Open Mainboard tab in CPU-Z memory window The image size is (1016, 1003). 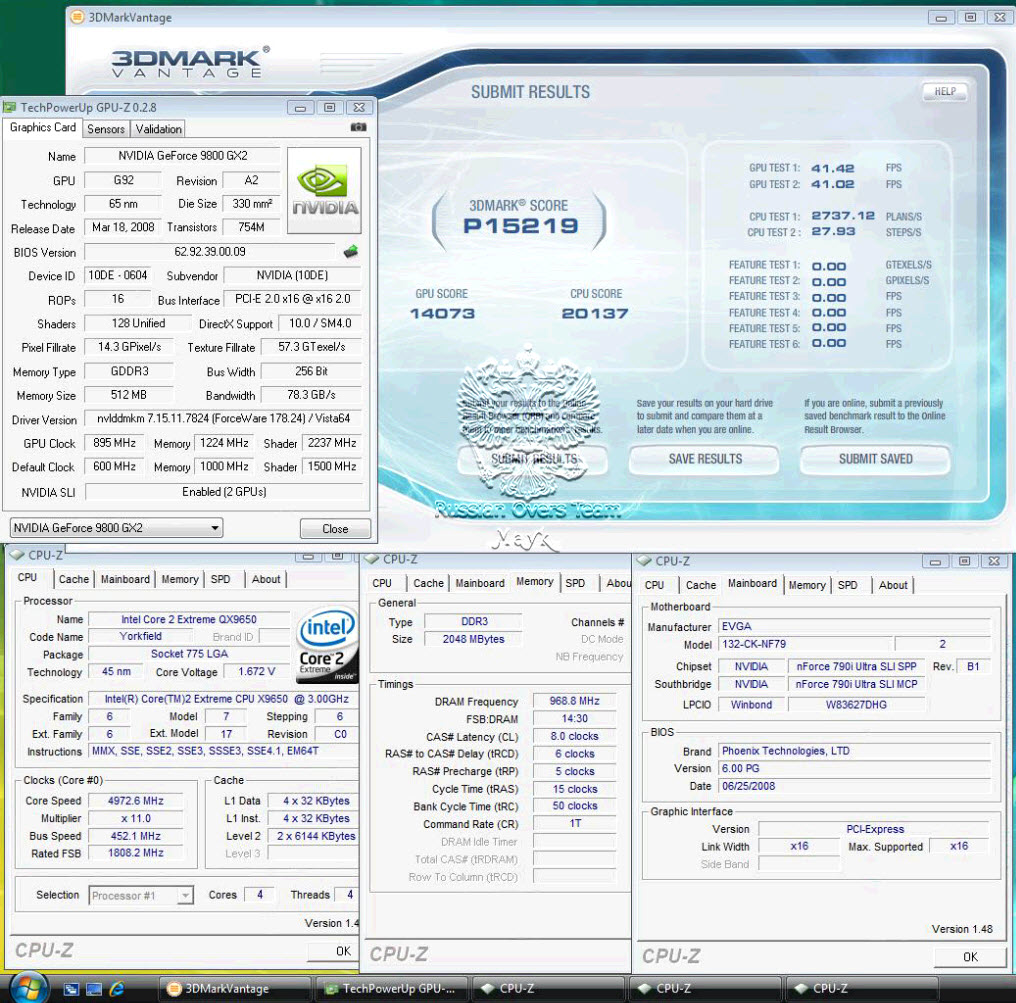[479, 583]
